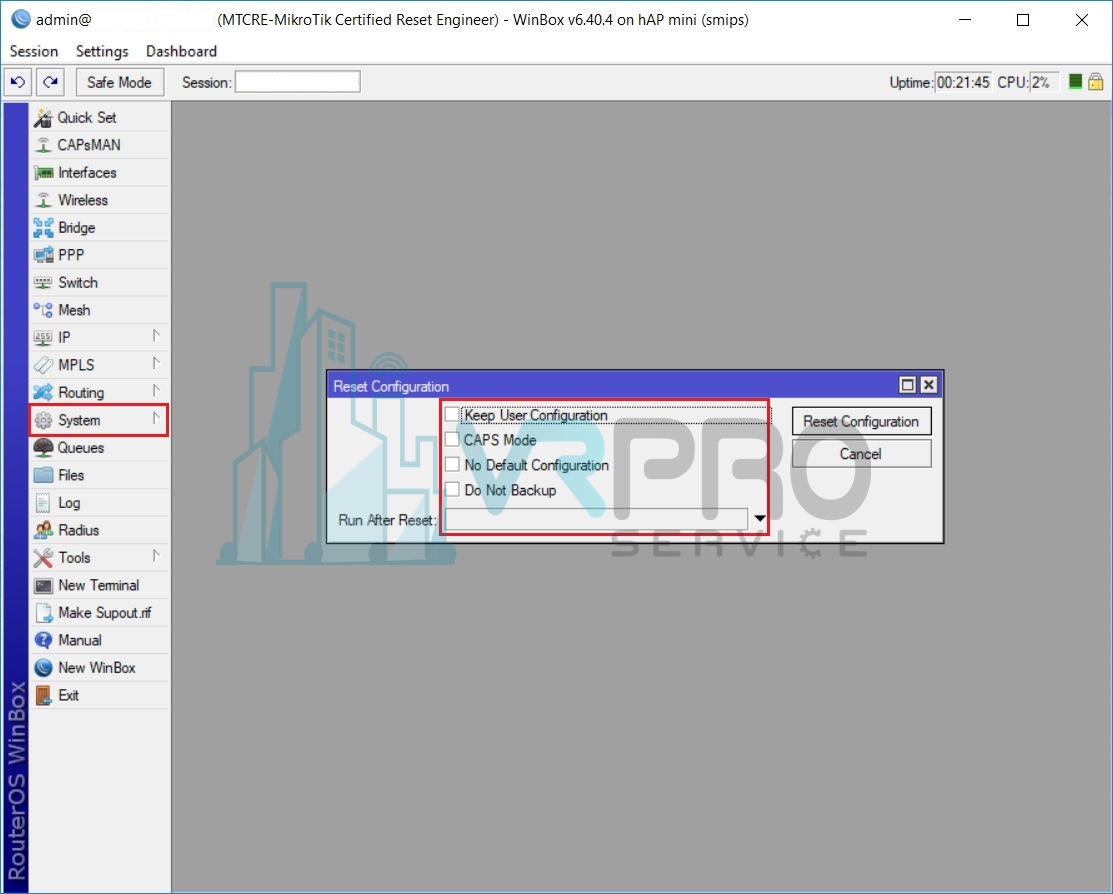Click the Reset Configuration button
Viewport: 1113px width, 894px height.
[x=861, y=421]
